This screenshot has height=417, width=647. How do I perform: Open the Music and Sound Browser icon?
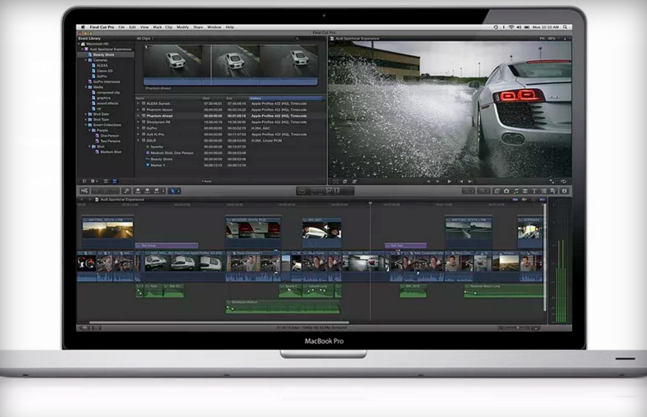pyautogui.click(x=516, y=191)
